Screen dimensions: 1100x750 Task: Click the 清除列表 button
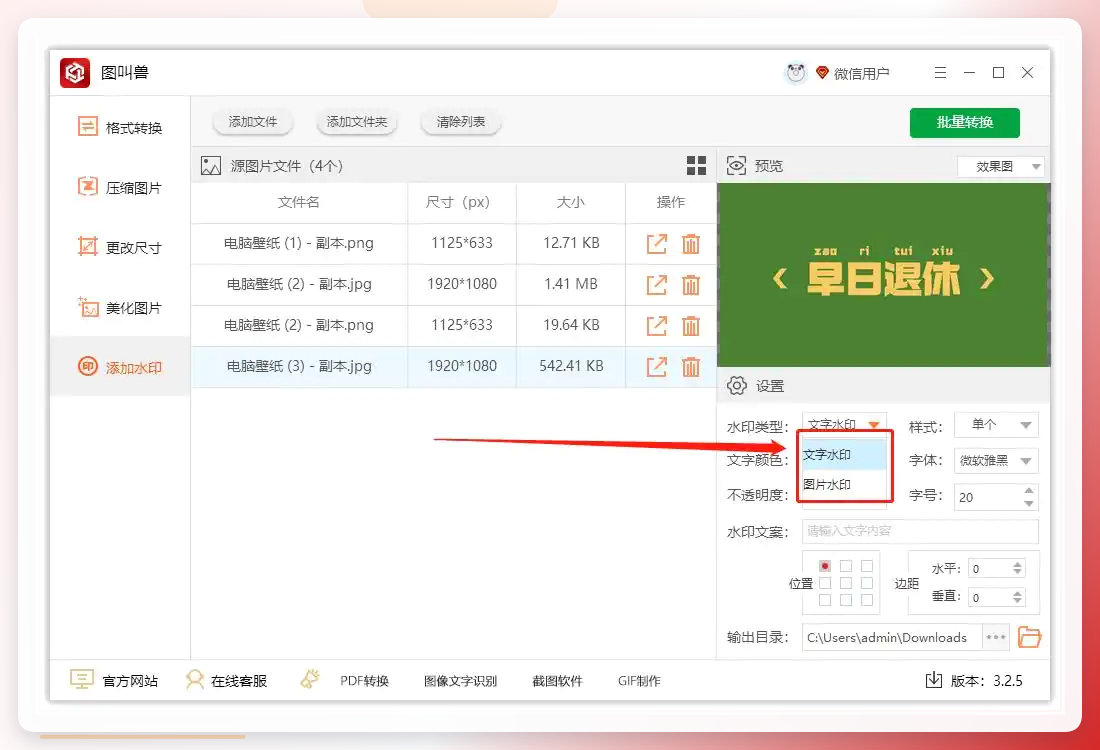(461, 121)
